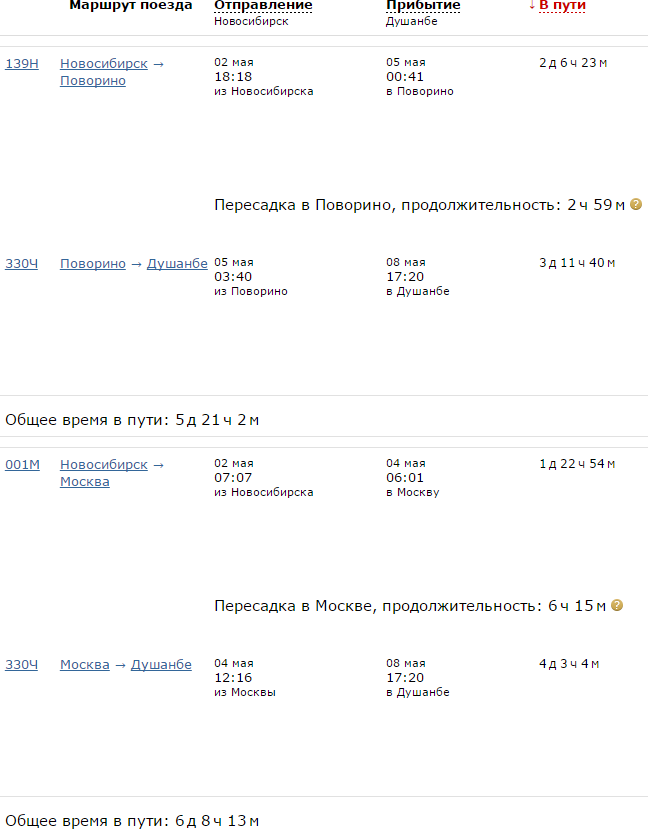
Task: Click help icon beside Поворино transfer duration
Action: [636, 205]
